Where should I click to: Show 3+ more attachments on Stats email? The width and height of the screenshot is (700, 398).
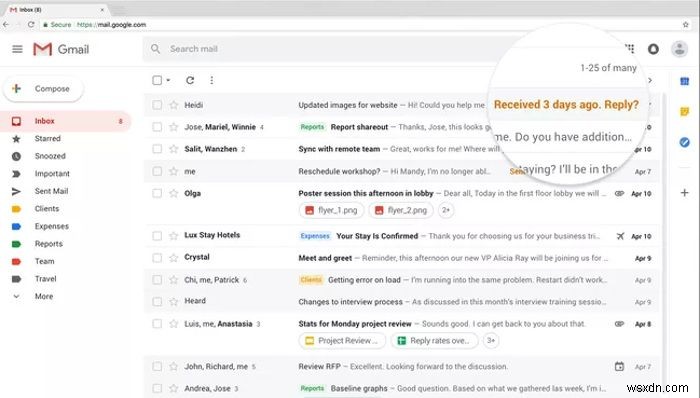(x=491, y=340)
